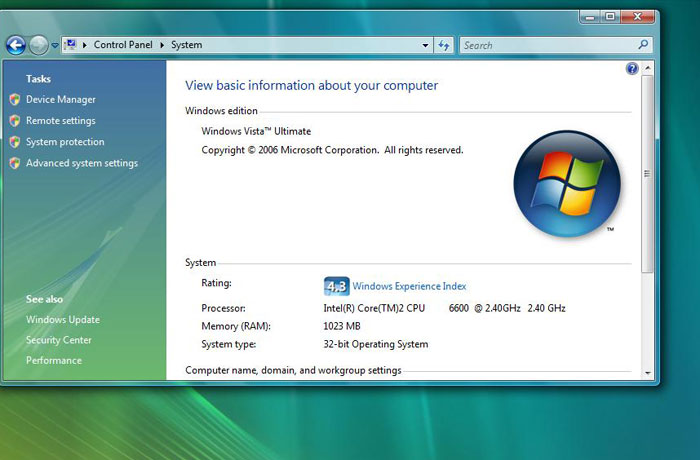Click the 32-bit Operating System value
The width and height of the screenshot is (700, 460).
375,344
